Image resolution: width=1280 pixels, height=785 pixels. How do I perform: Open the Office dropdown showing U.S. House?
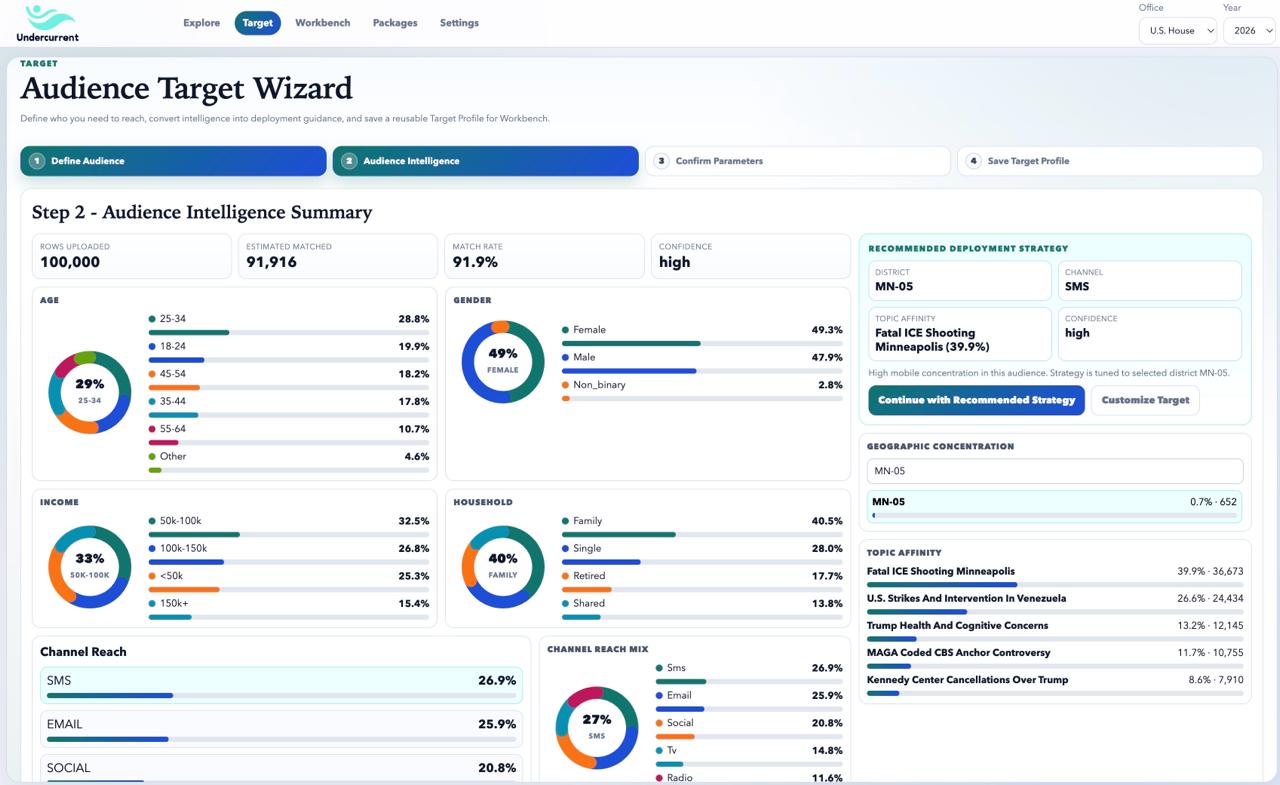[x=1177, y=30]
